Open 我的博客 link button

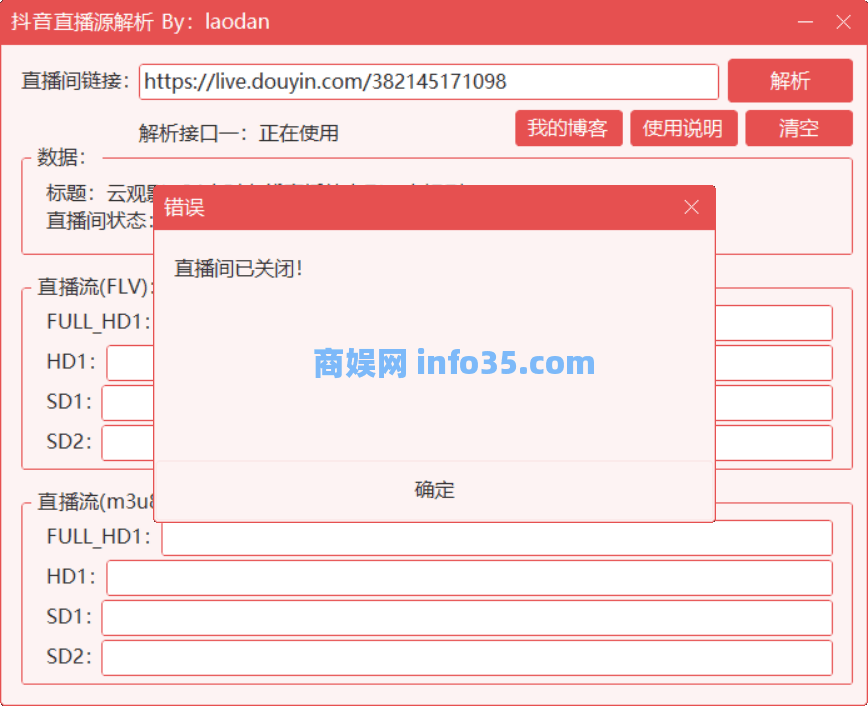[x=569, y=128]
